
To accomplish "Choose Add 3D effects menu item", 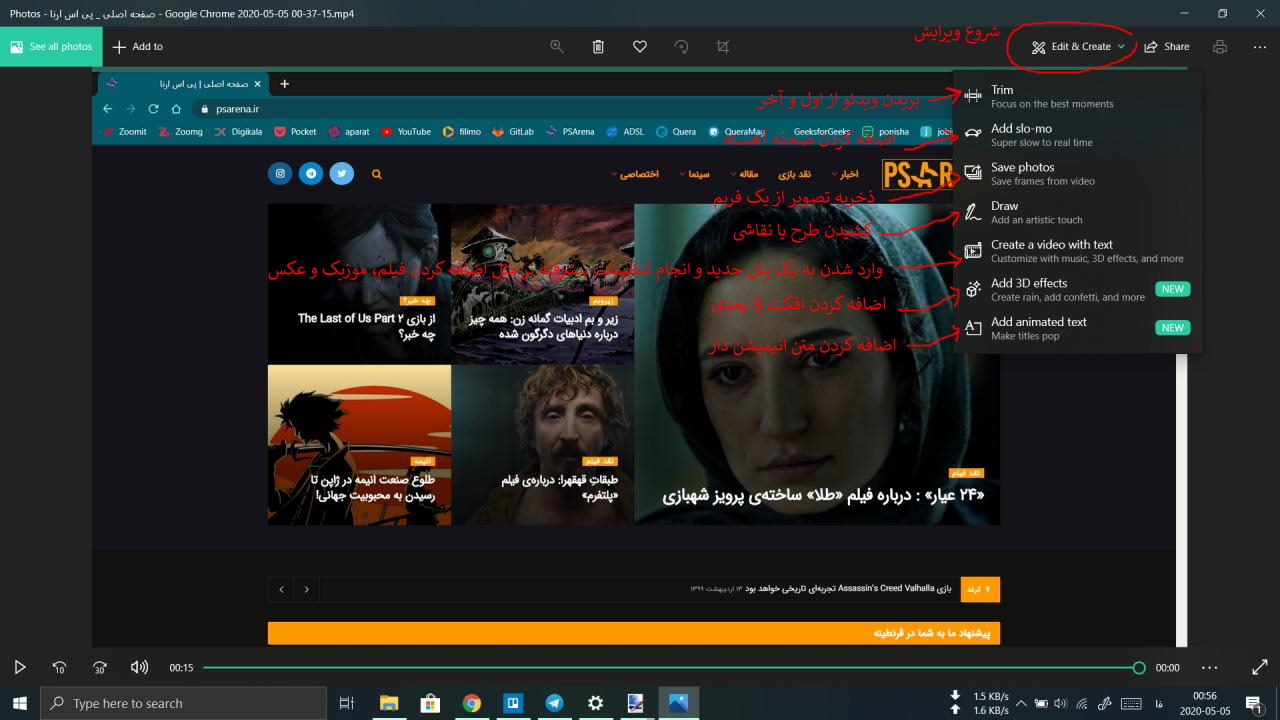I will pyautogui.click(x=1078, y=290).
